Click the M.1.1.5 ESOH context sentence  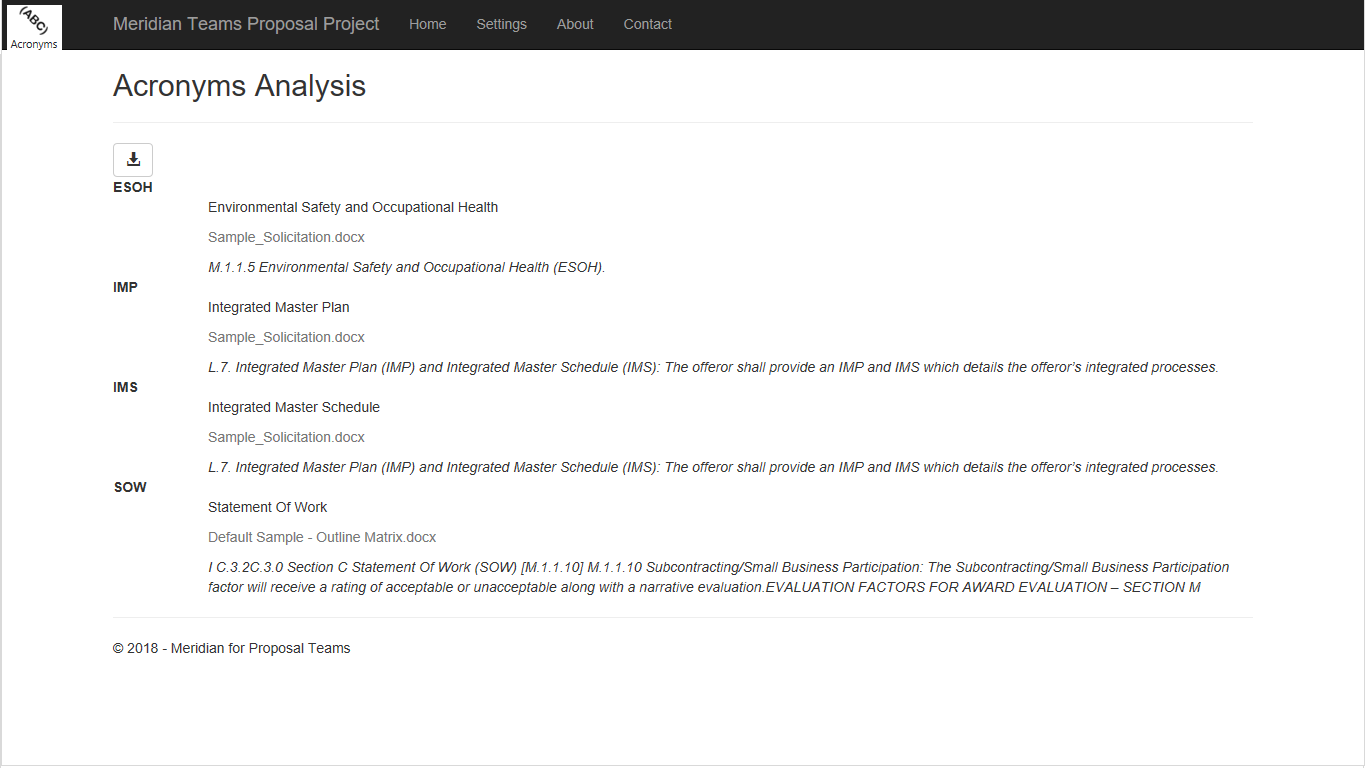pos(406,267)
